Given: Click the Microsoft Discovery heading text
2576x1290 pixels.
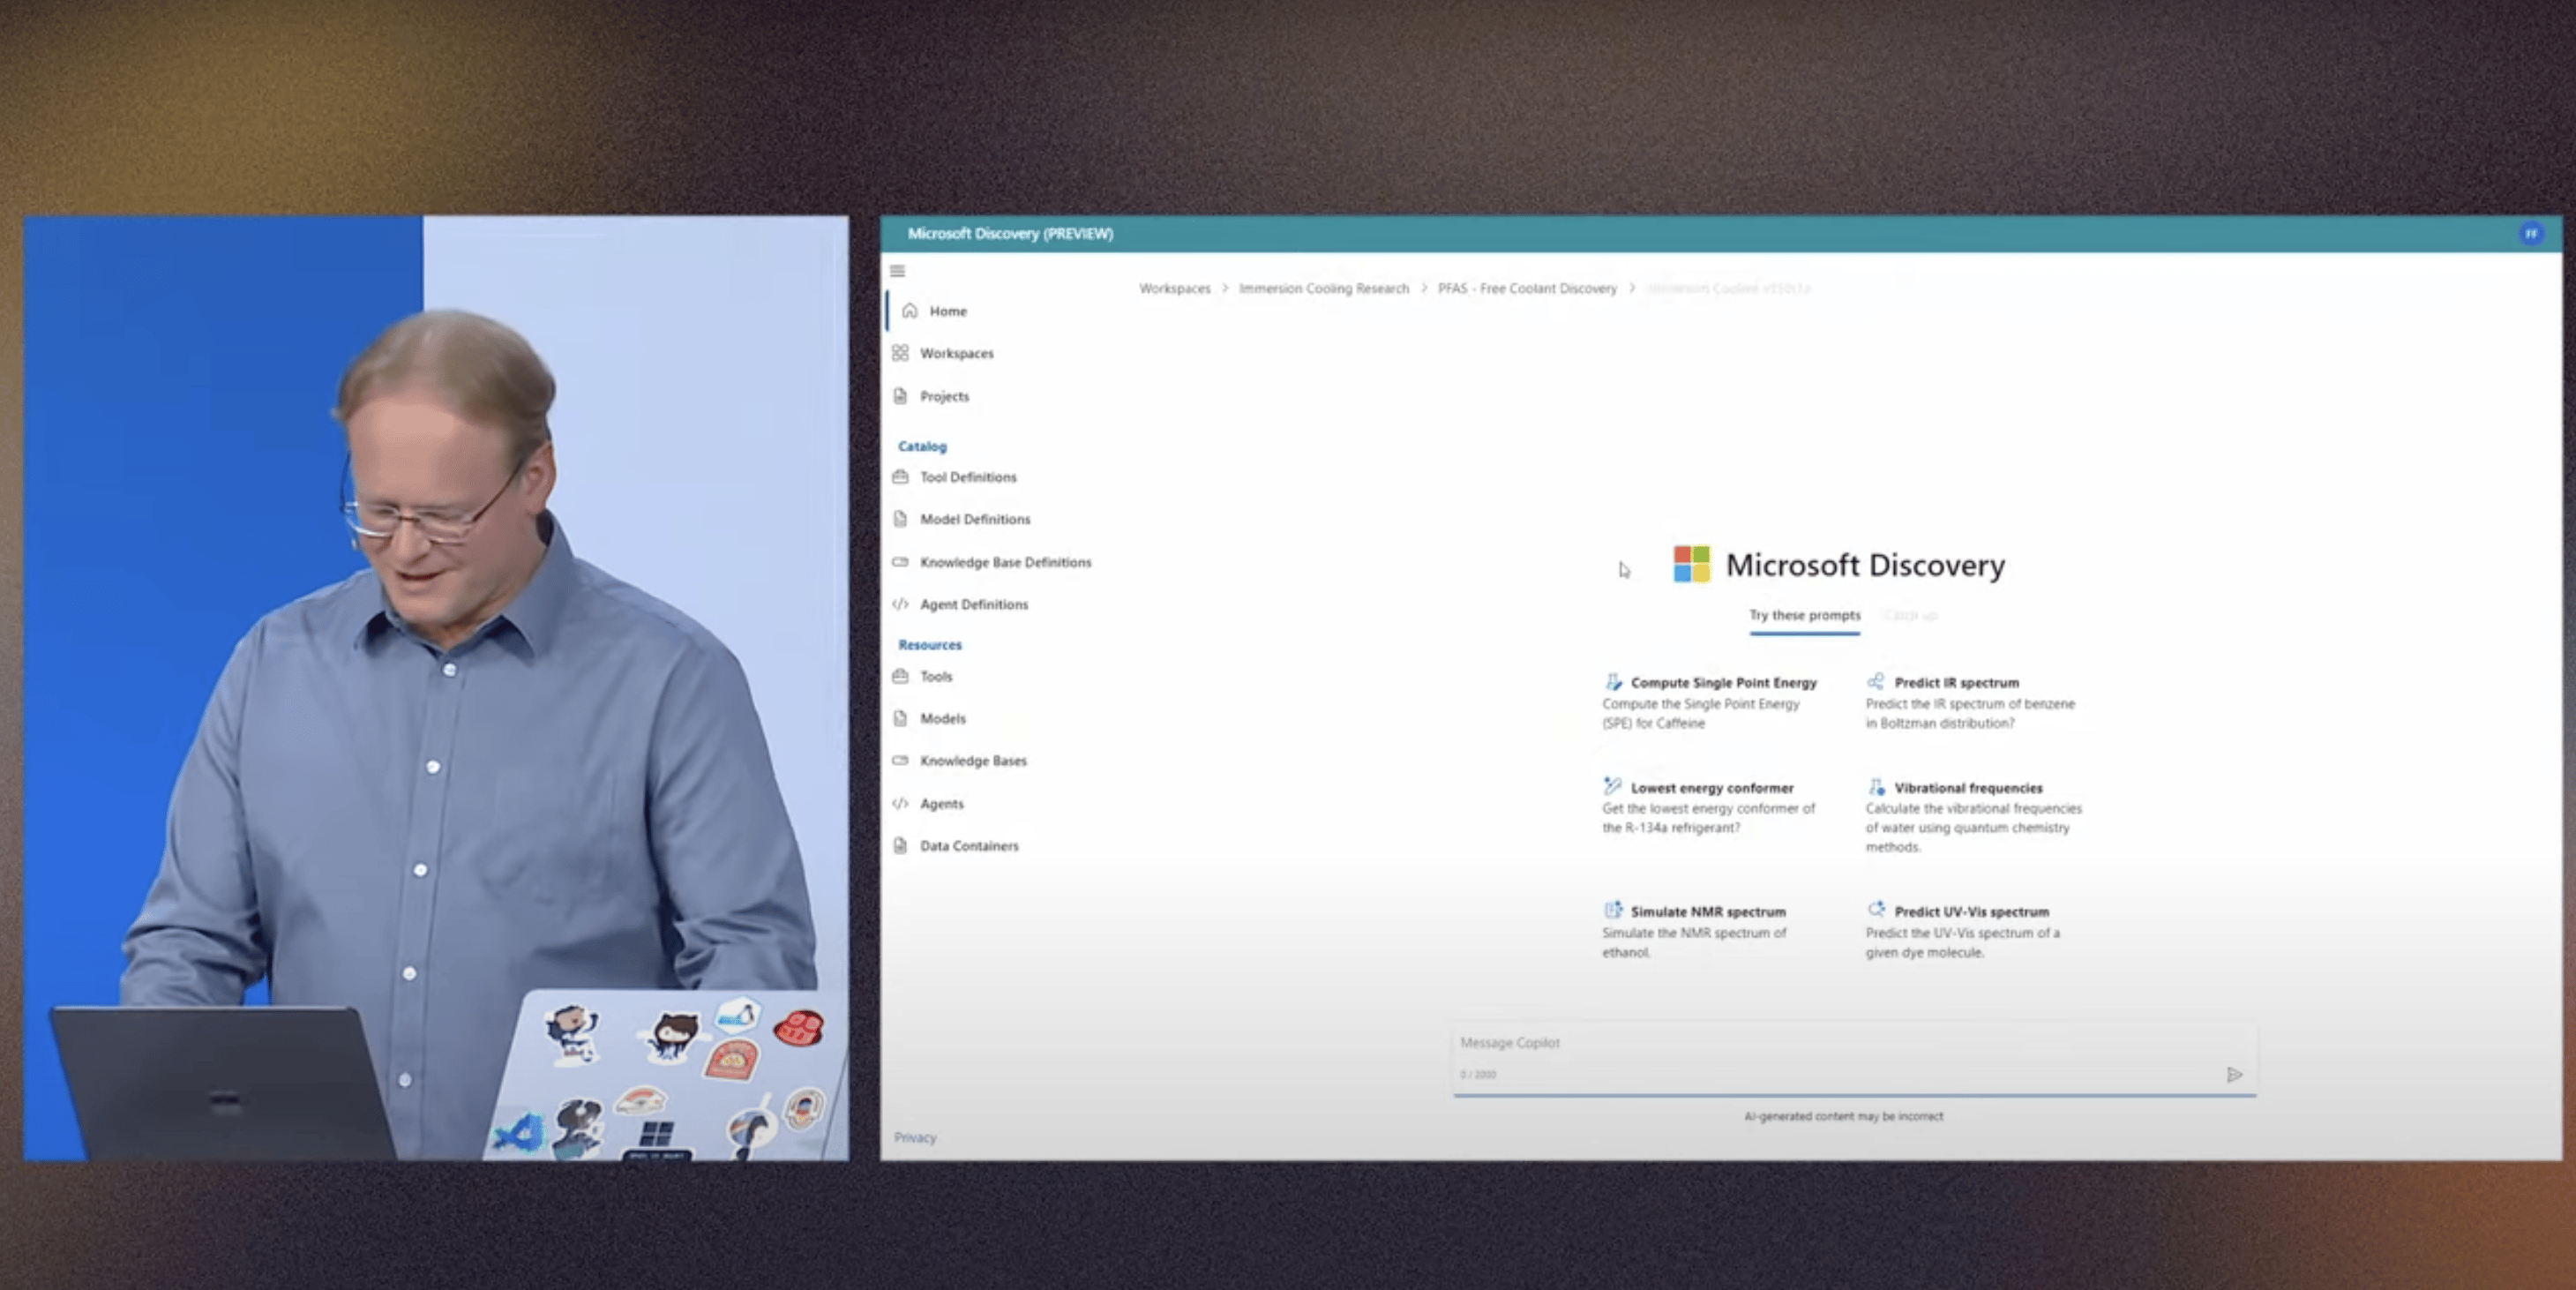Looking at the screenshot, I should (1865, 565).
